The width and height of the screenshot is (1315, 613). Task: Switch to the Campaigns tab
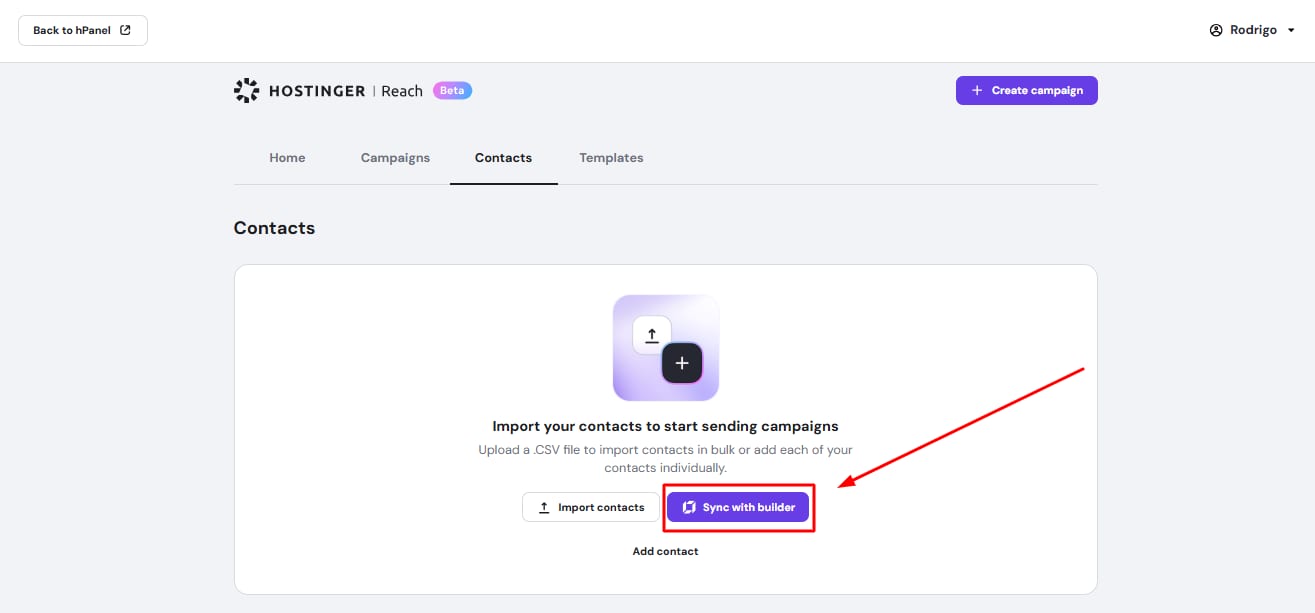[395, 158]
